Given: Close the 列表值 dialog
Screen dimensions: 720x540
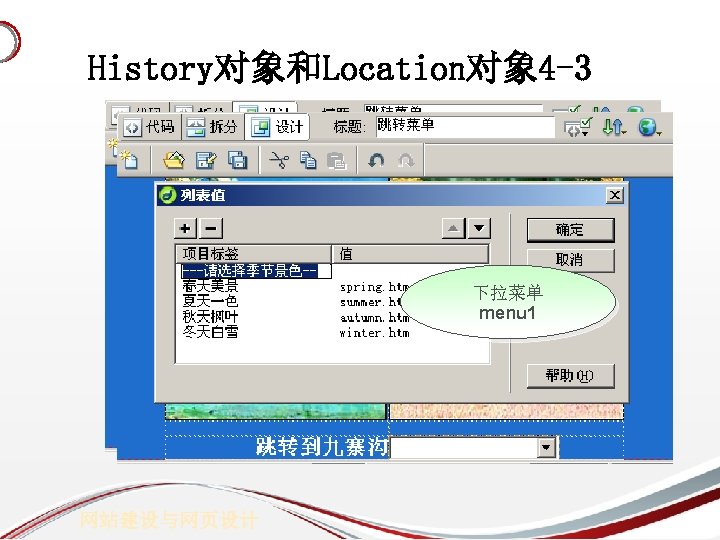Looking at the screenshot, I should click(614, 195).
